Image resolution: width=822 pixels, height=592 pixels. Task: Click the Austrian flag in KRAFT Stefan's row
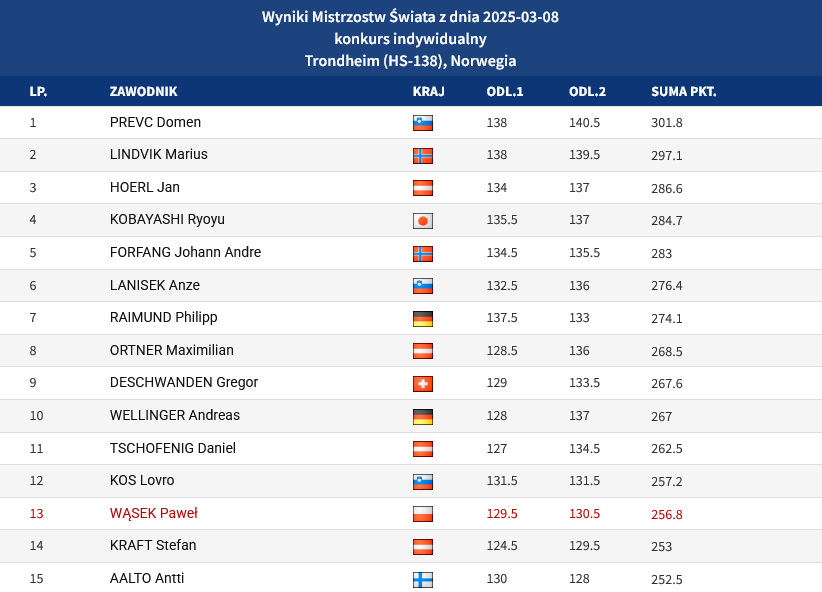click(423, 546)
